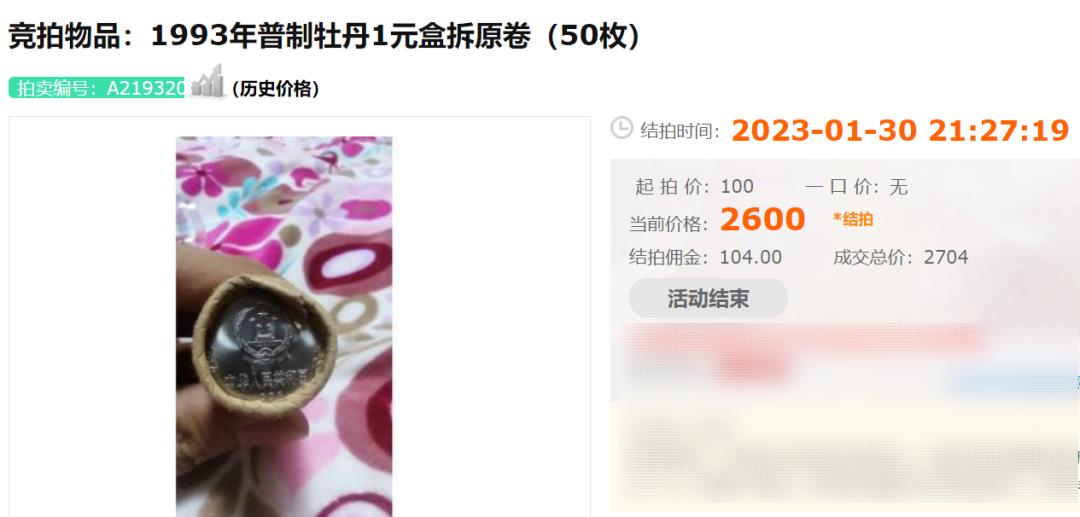The width and height of the screenshot is (1080, 517).
Task: Click the 一口价 无 buy-now field
Action: coord(856,187)
